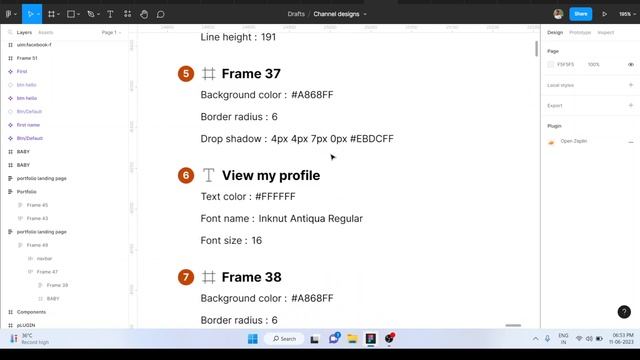This screenshot has width=640, height=360.
Task: Open the weather widget showing 36°C
Action: (29, 339)
